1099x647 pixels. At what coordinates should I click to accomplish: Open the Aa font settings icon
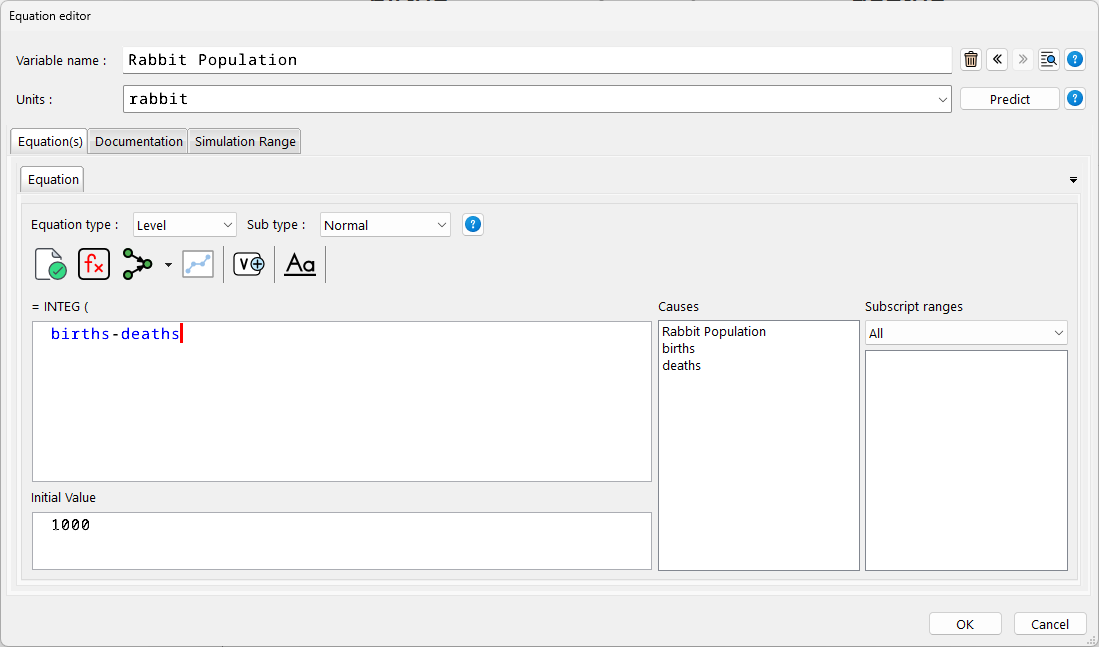click(x=300, y=264)
